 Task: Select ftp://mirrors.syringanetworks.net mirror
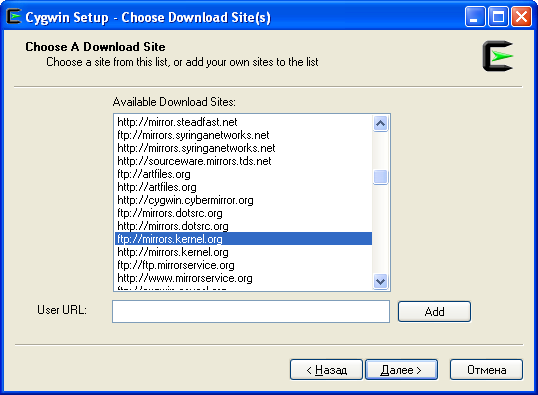coord(243,135)
